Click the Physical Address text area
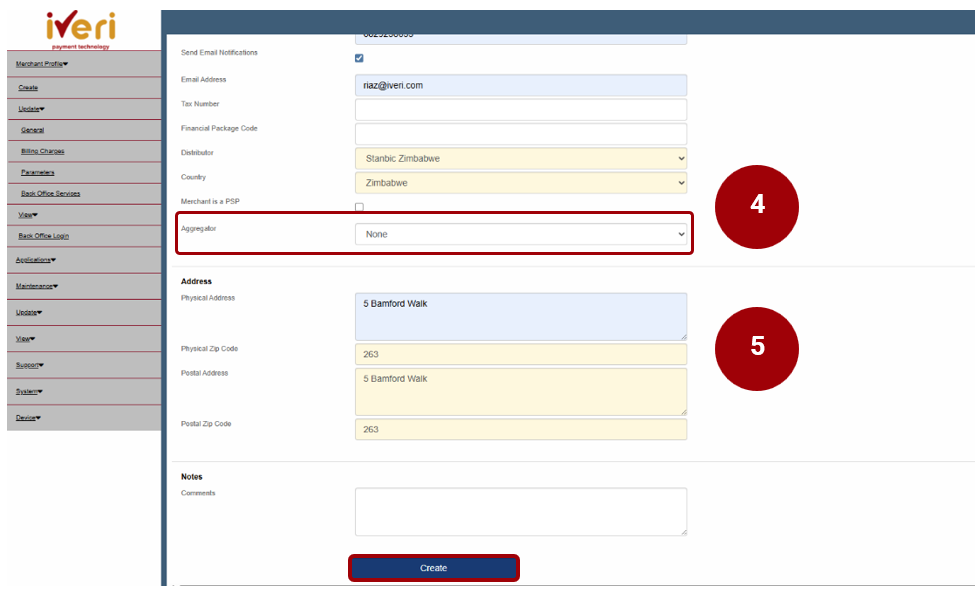Screen dimensions: 978x605 coord(521,317)
